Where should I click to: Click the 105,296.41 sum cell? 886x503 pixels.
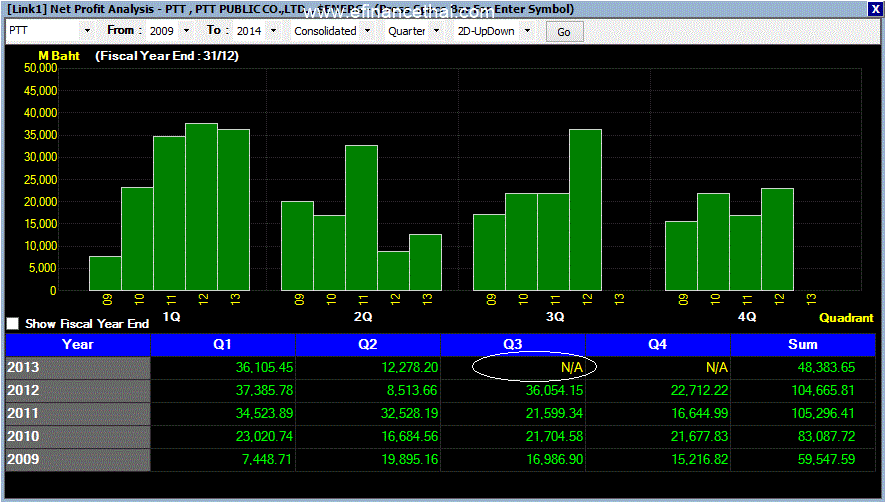click(x=803, y=414)
